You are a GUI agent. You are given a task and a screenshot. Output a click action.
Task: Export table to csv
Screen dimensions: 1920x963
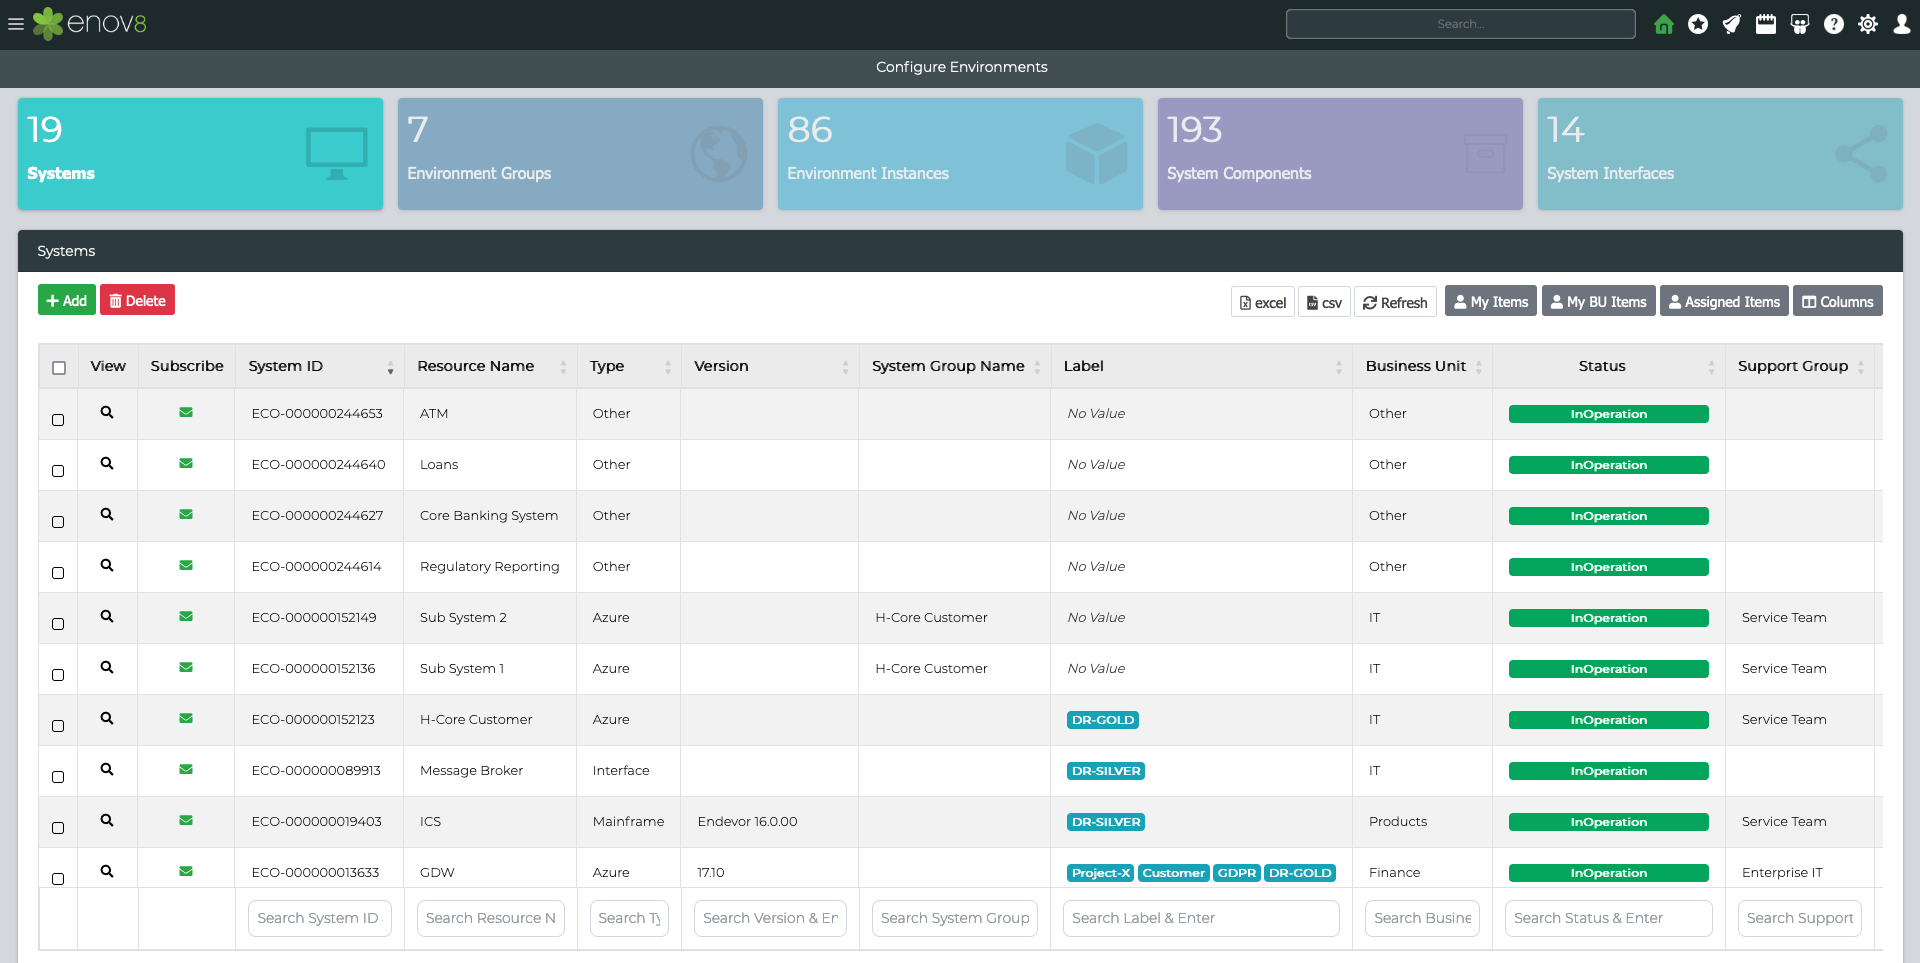[1324, 302]
